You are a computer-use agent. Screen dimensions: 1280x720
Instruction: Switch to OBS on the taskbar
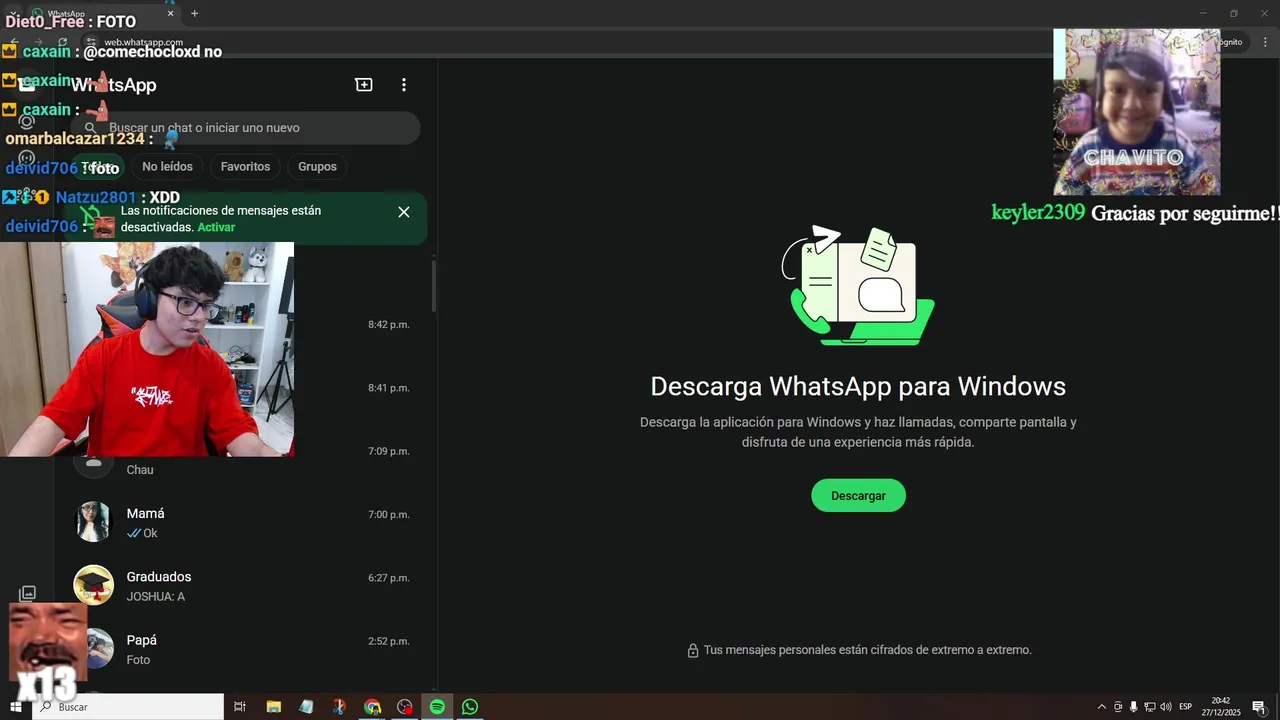coord(404,707)
